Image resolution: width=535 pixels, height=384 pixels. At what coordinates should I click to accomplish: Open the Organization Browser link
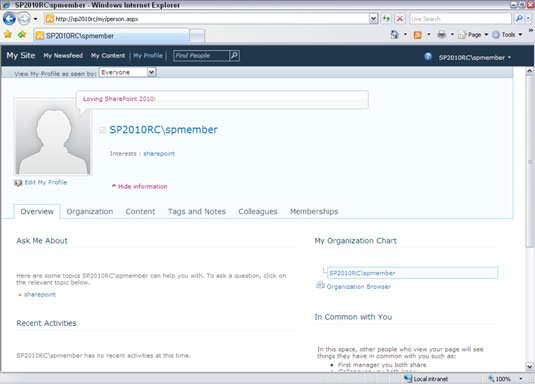pyautogui.click(x=359, y=287)
